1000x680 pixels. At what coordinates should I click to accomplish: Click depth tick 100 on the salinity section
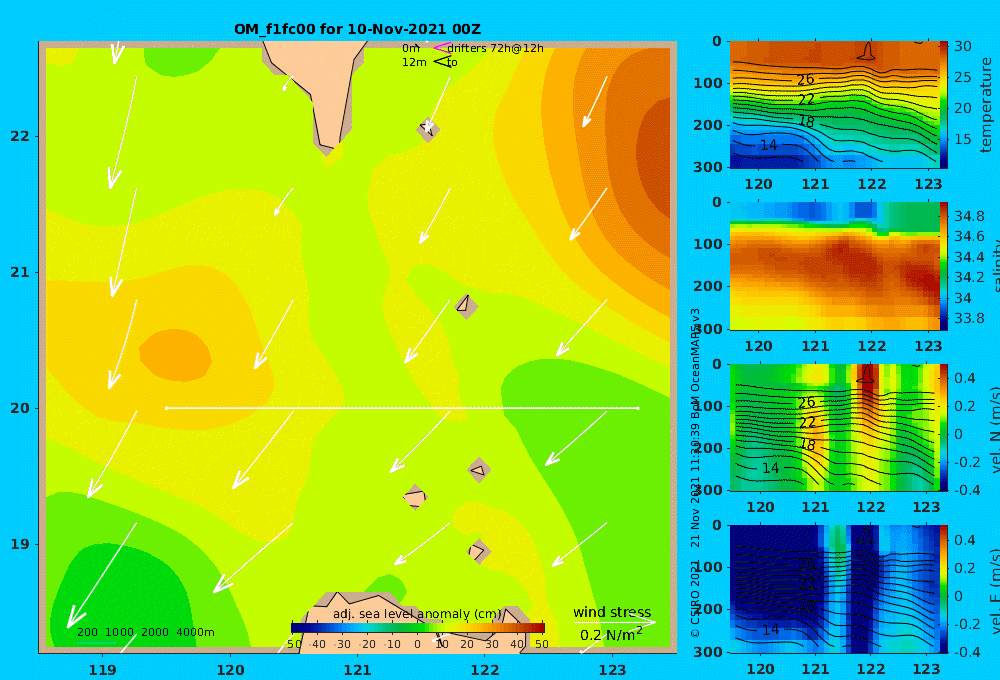(708, 244)
